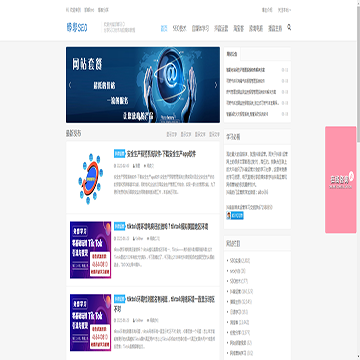Advance banner with the right arrow
360x360 pixels.
216,85
